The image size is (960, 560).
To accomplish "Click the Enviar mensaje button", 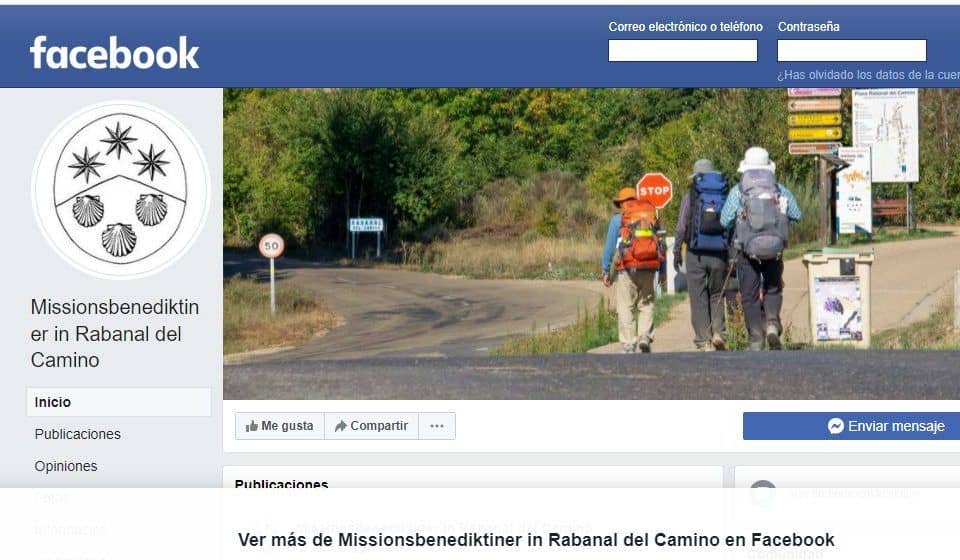I will click(852, 426).
